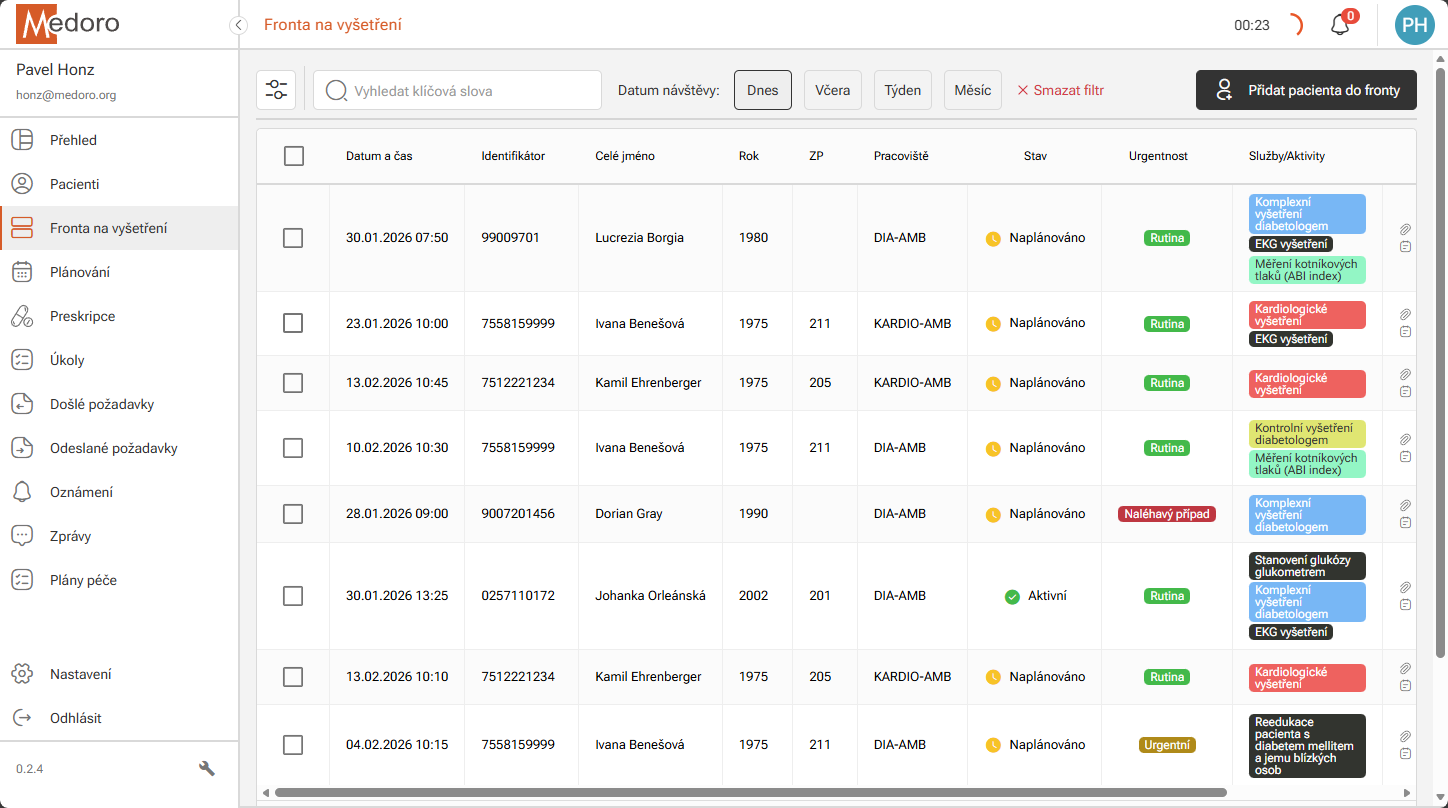The width and height of the screenshot is (1448, 808).
Task: Open the filter settings sliders icon
Action: [x=276, y=90]
